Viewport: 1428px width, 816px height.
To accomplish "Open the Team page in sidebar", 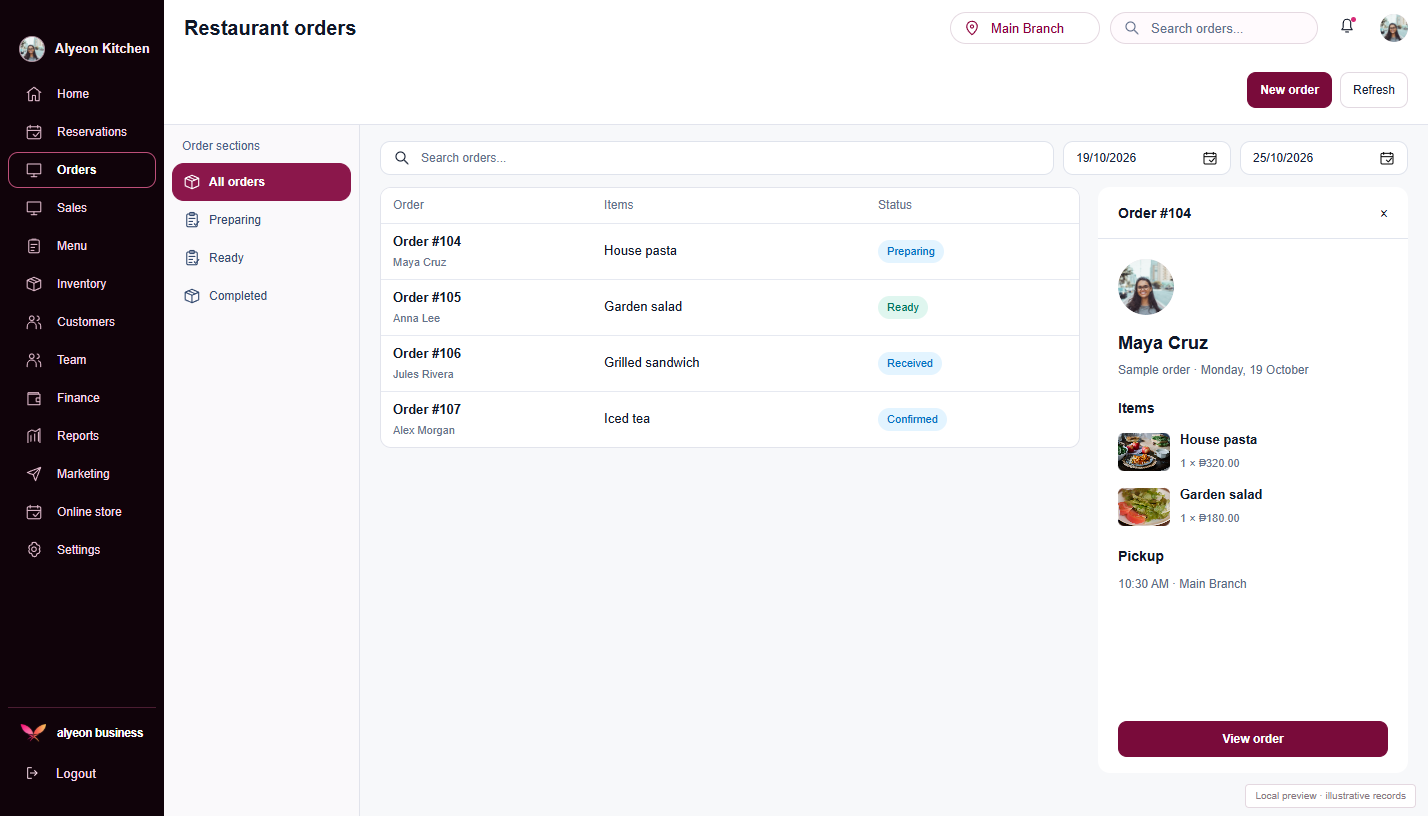I will pyautogui.click(x=82, y=360).
